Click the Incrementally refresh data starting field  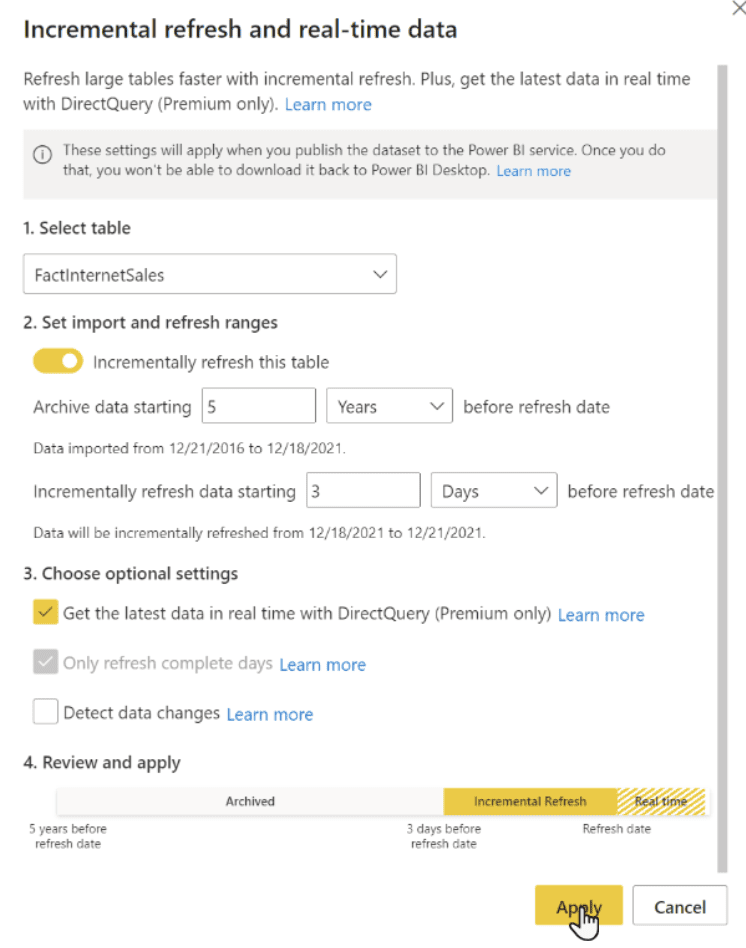point(362,491)
